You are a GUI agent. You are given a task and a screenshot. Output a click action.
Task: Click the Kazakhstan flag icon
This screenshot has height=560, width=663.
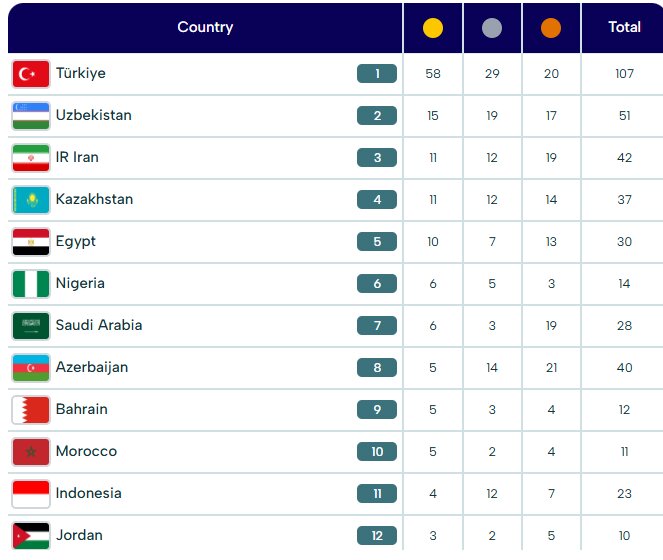(x=30, y=200)
